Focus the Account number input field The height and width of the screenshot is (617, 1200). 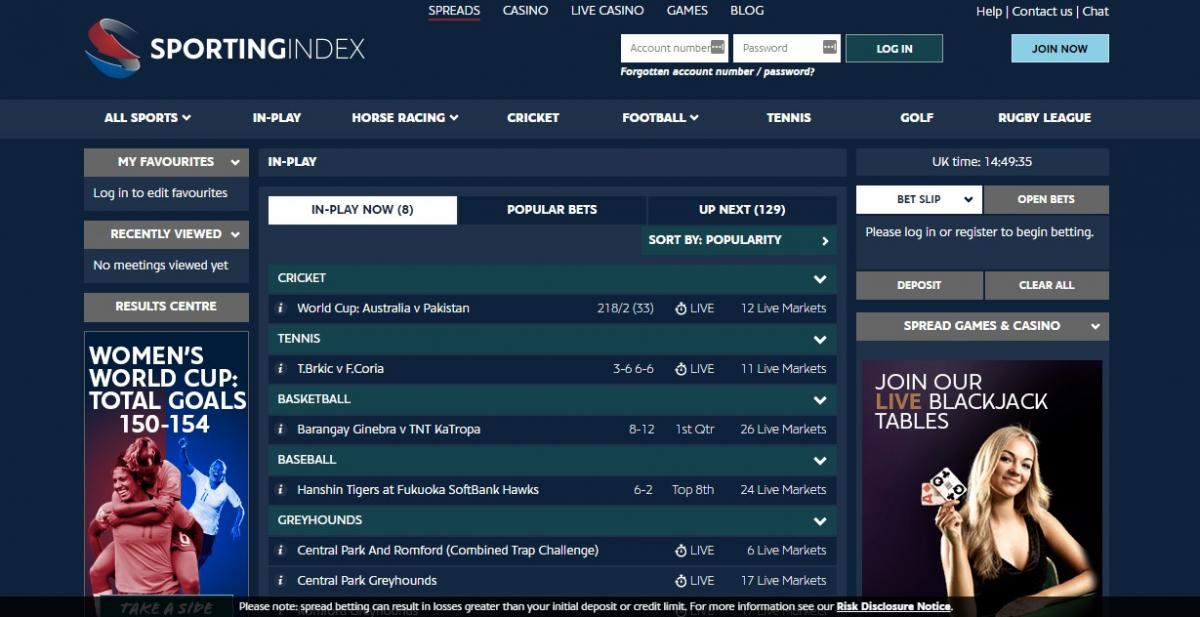coord(675,48)
